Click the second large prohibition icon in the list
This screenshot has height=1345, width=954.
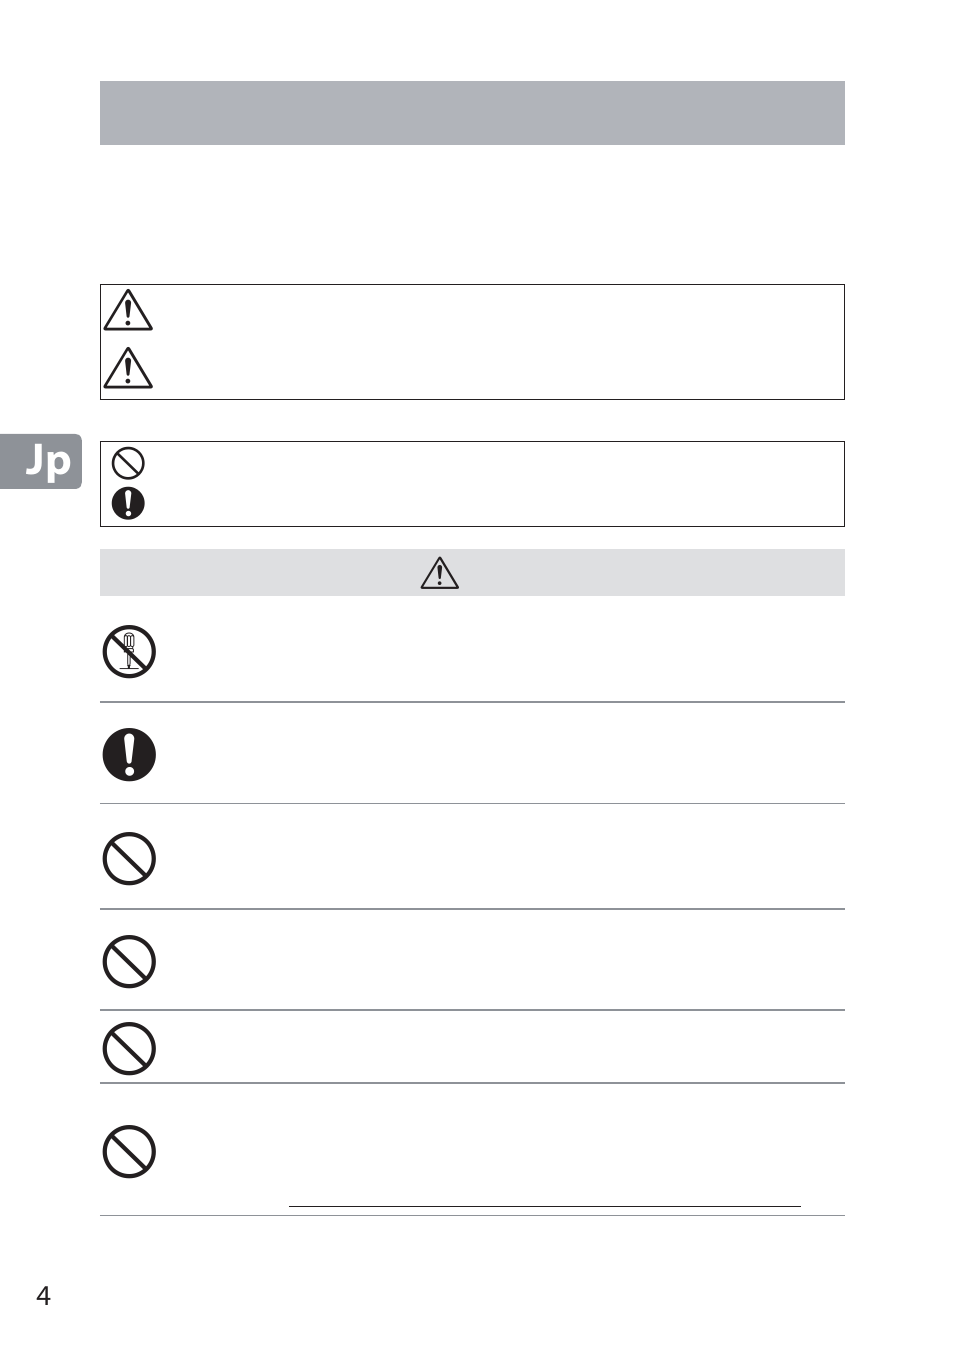129,962
